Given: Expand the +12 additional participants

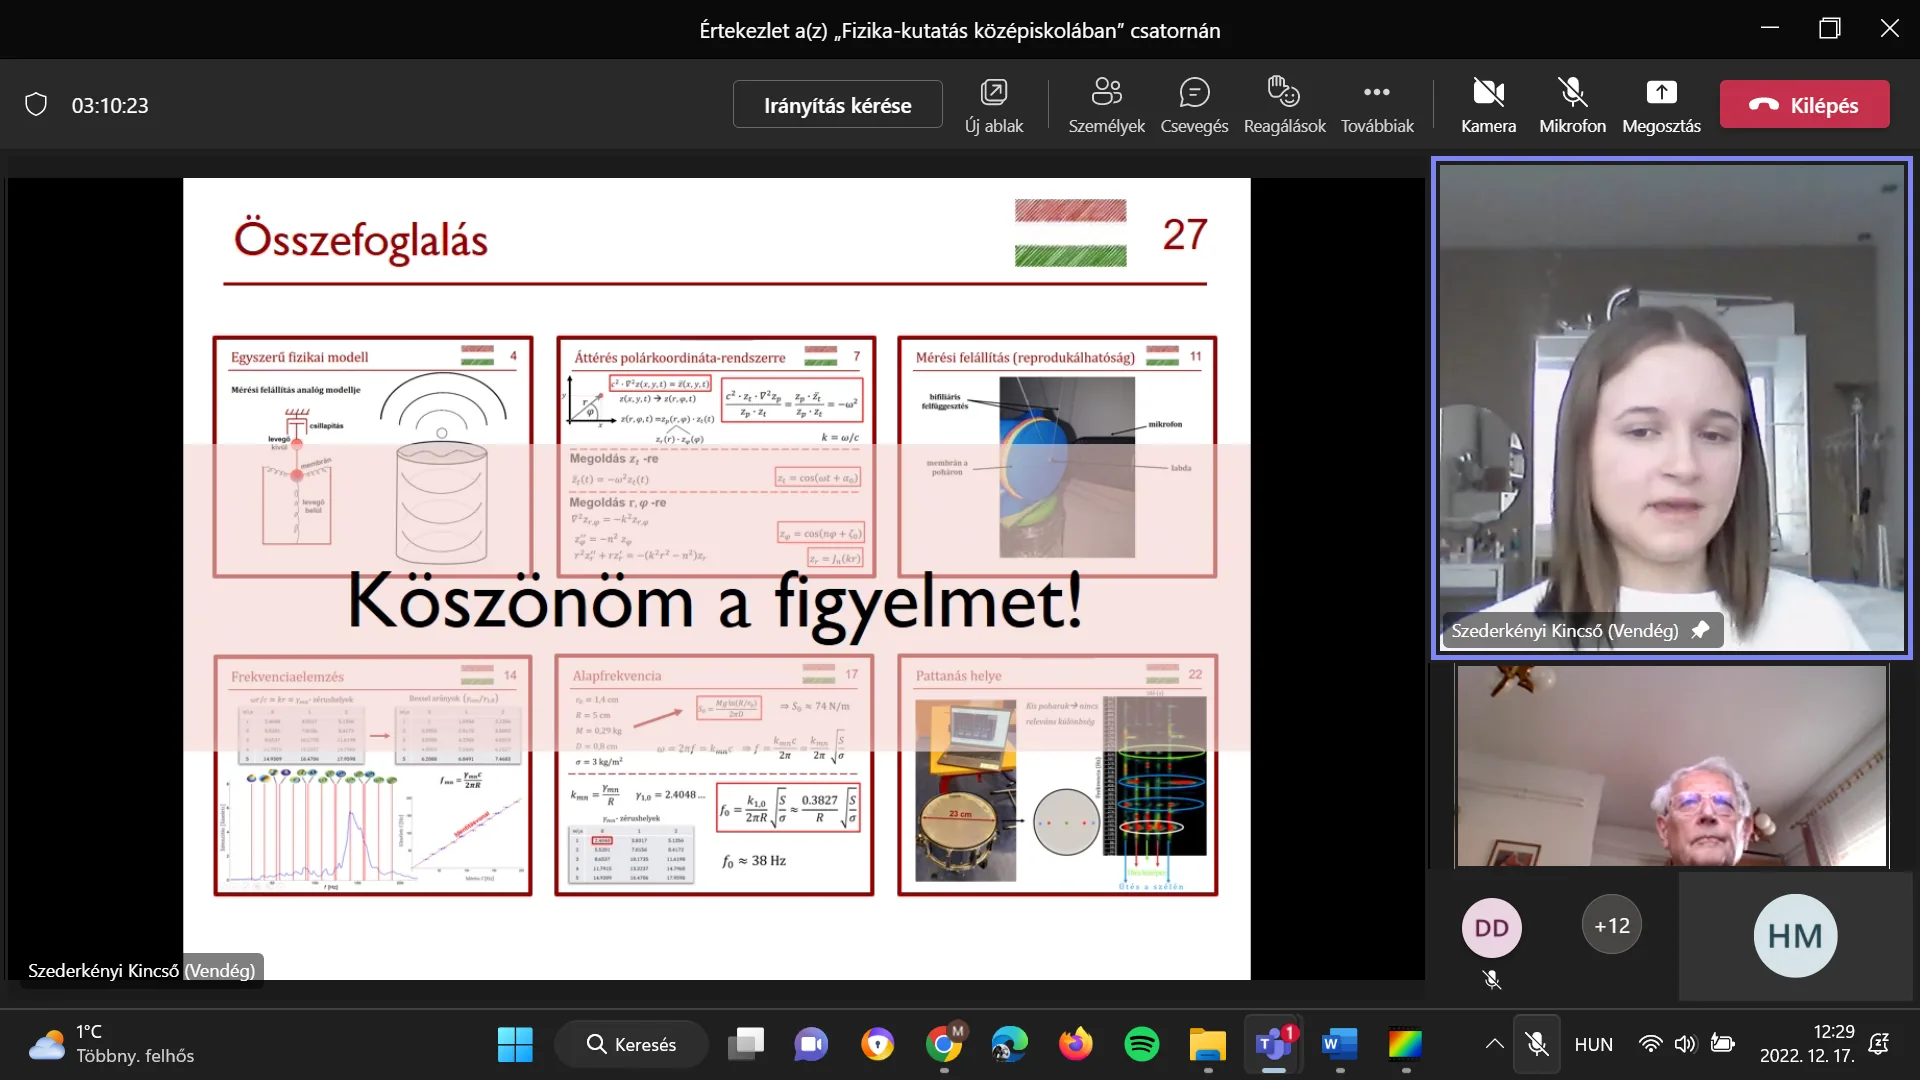Looking at the screenshot, I should tap(1611, 926).
